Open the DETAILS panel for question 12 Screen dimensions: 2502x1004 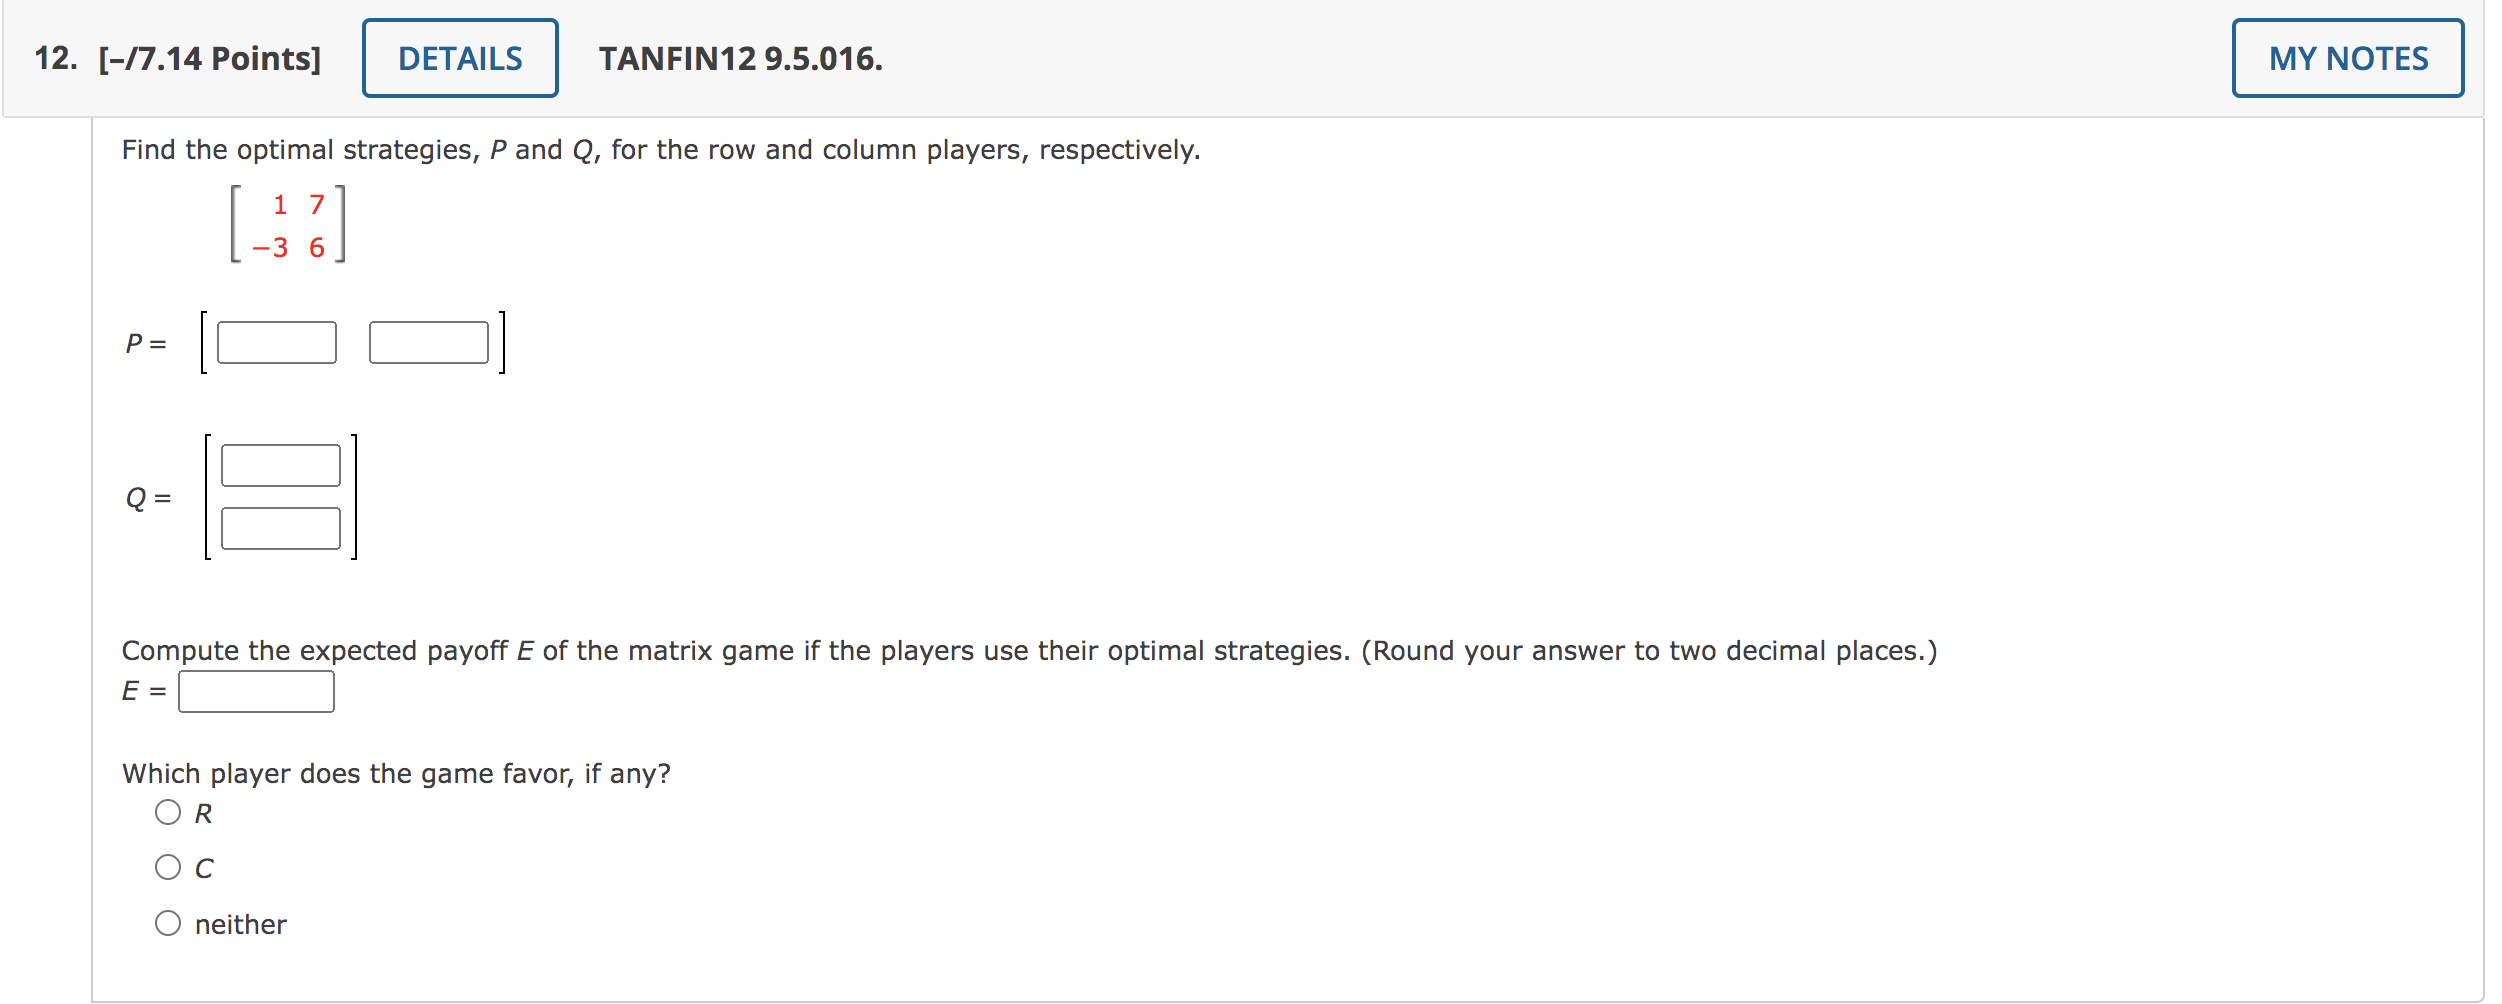[460, 57]
